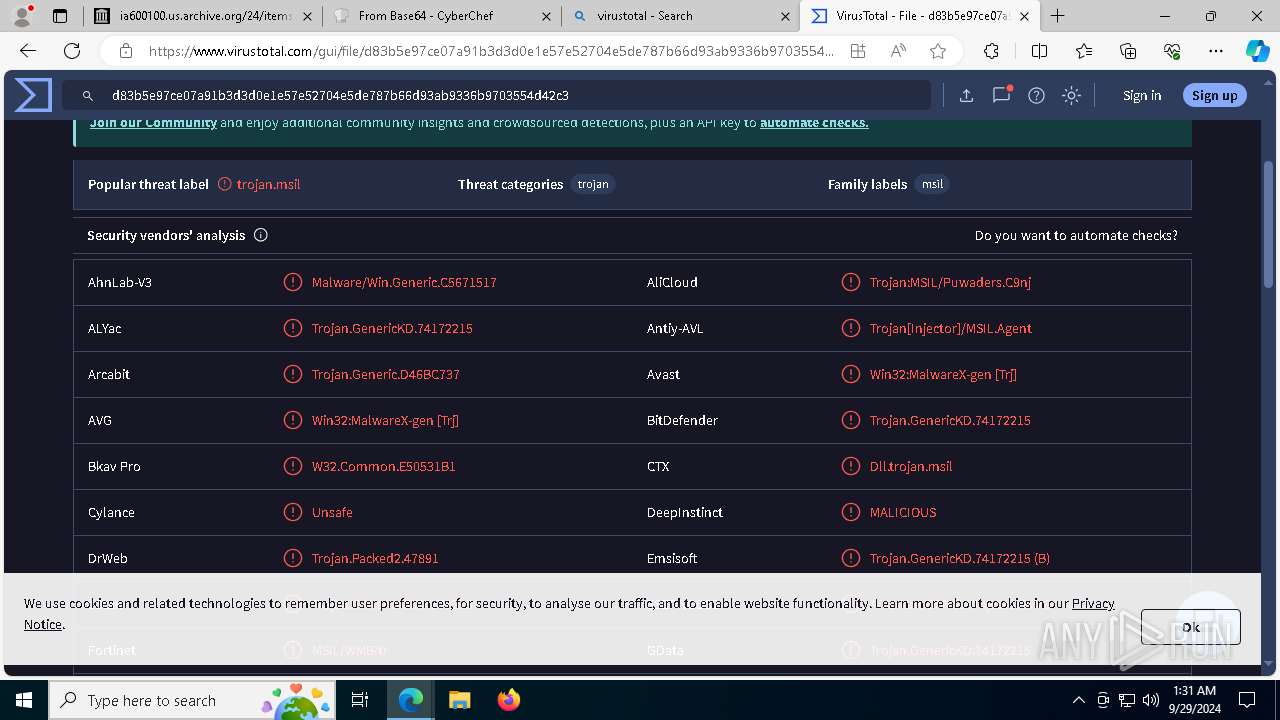The image size is (1280, 720).
Task: Toggle the light/dark theme icon
Action: pos(1072,96)
